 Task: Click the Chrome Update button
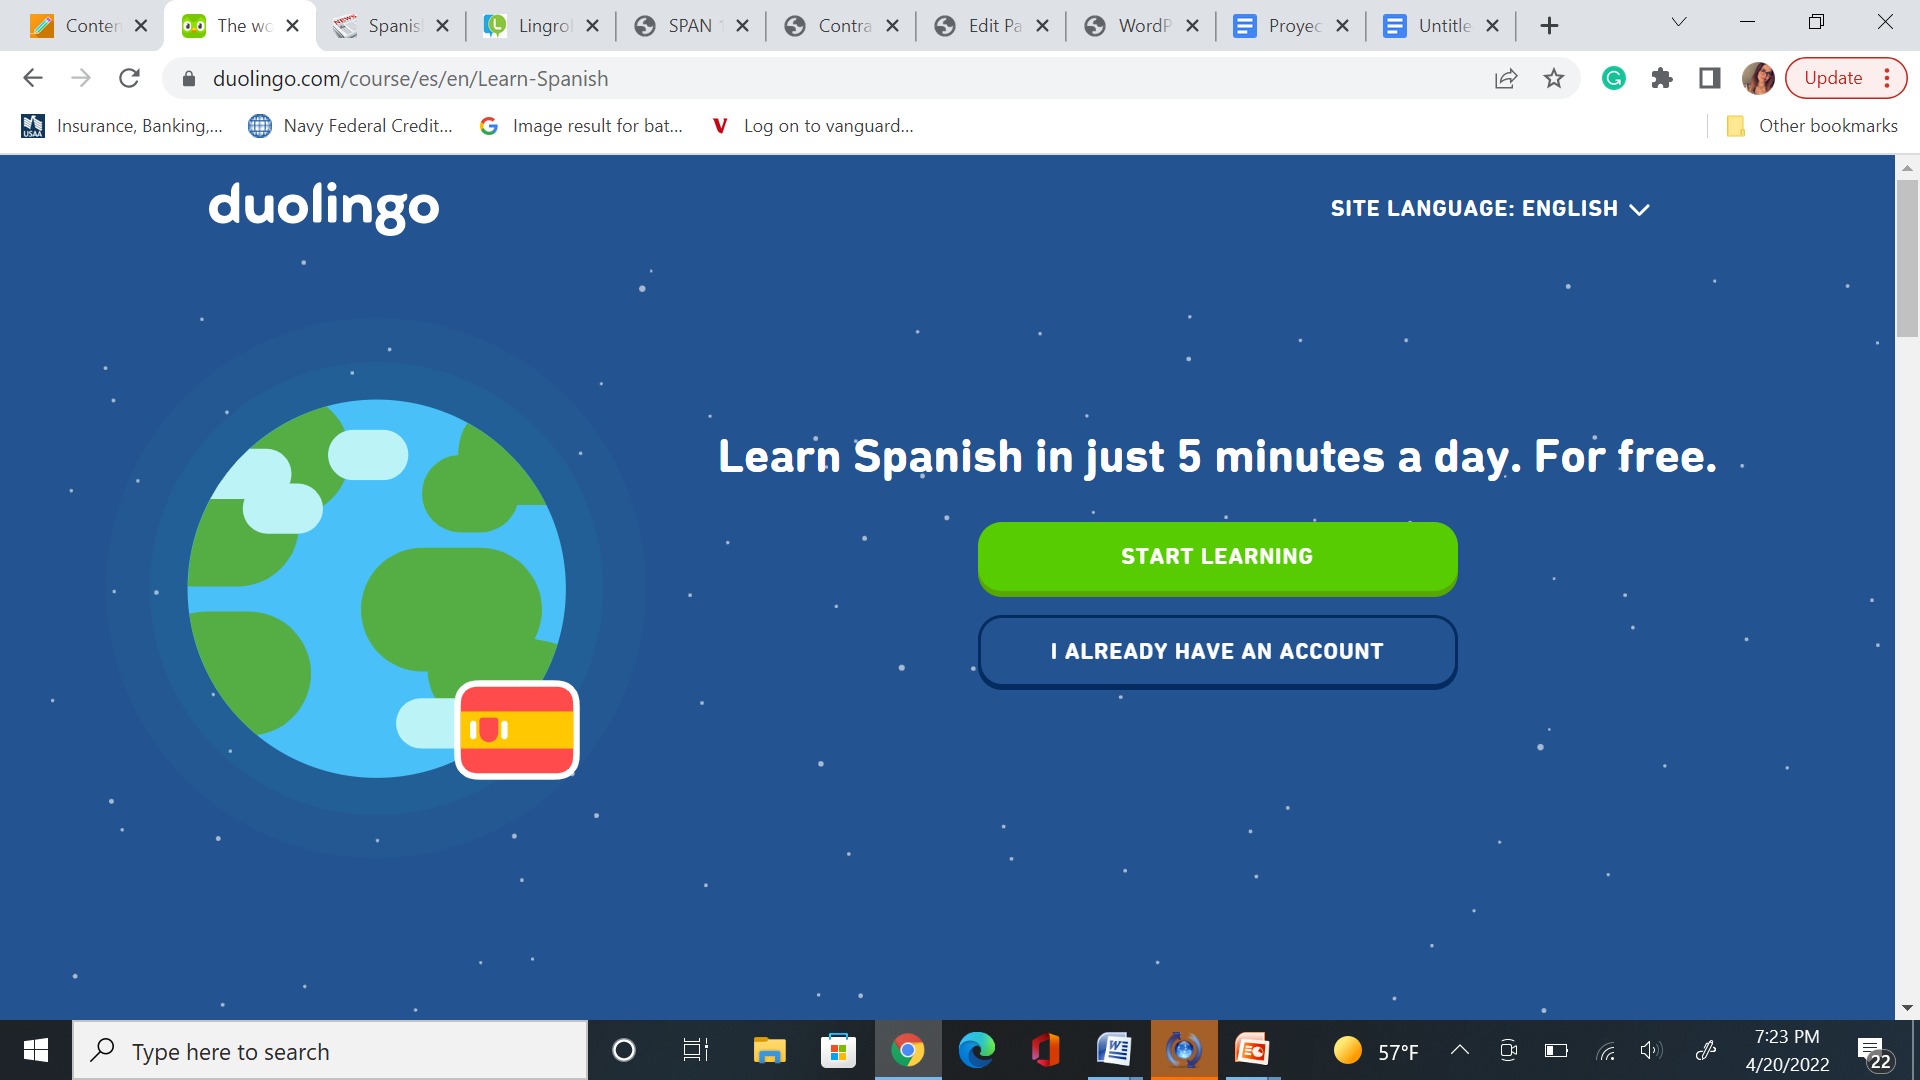click(x=1832, y=78)
